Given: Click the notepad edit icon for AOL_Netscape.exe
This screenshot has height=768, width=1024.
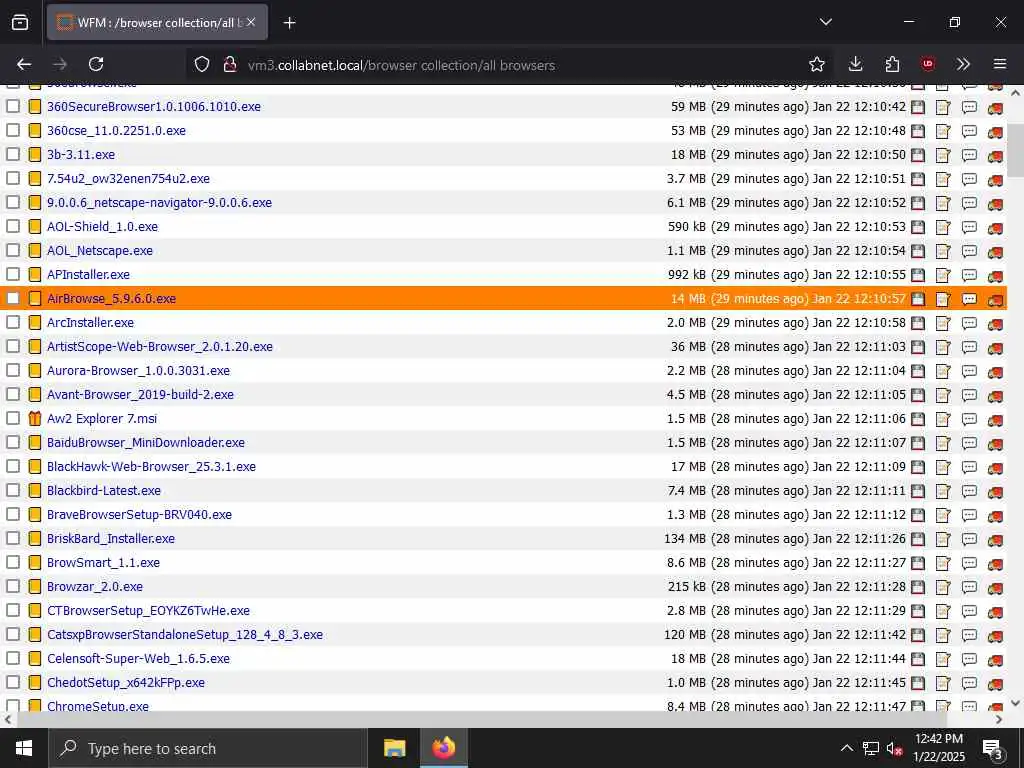Looking at the screenshot, I should [x=943, y=251].
